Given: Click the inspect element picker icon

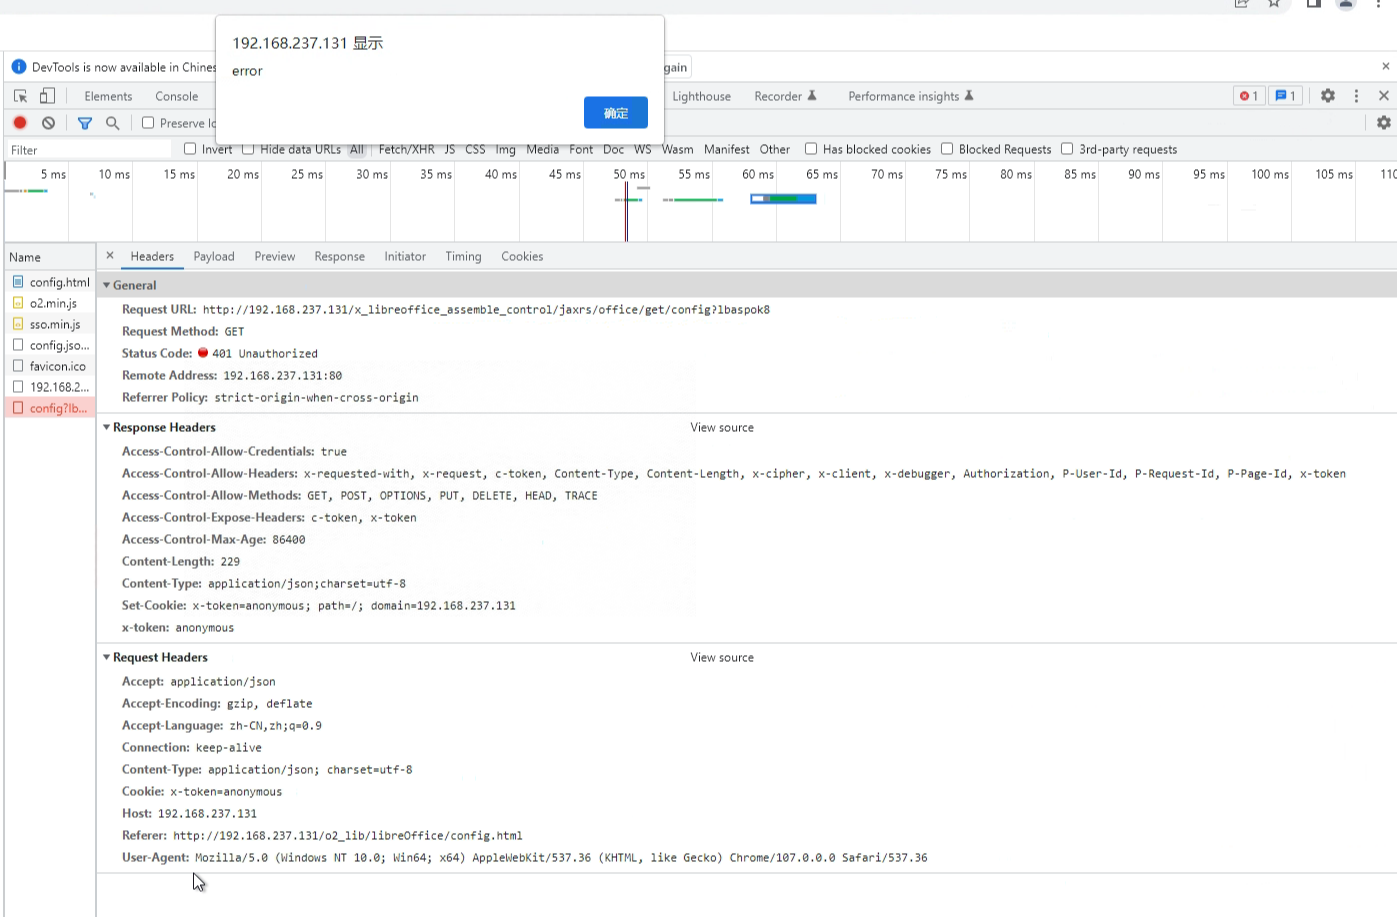Looking at the screenshot, I should coord(20,96).
